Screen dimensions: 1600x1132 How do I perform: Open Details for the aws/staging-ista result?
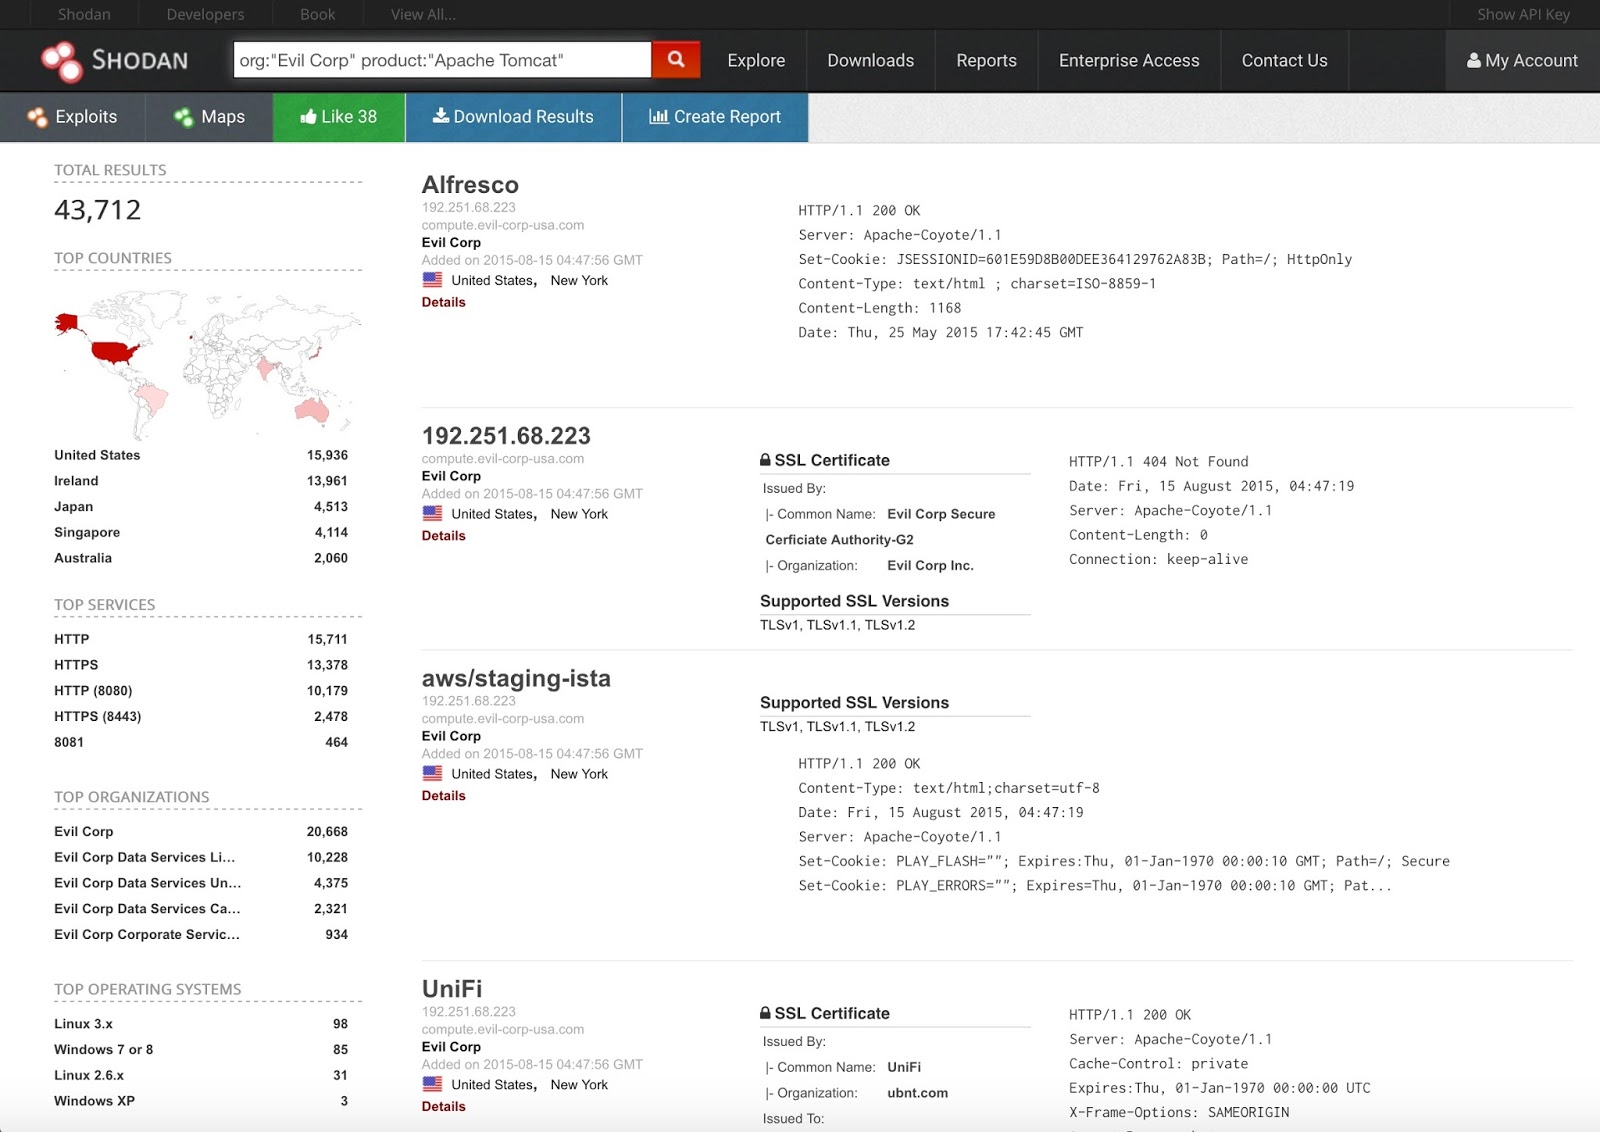pos(444,796)
